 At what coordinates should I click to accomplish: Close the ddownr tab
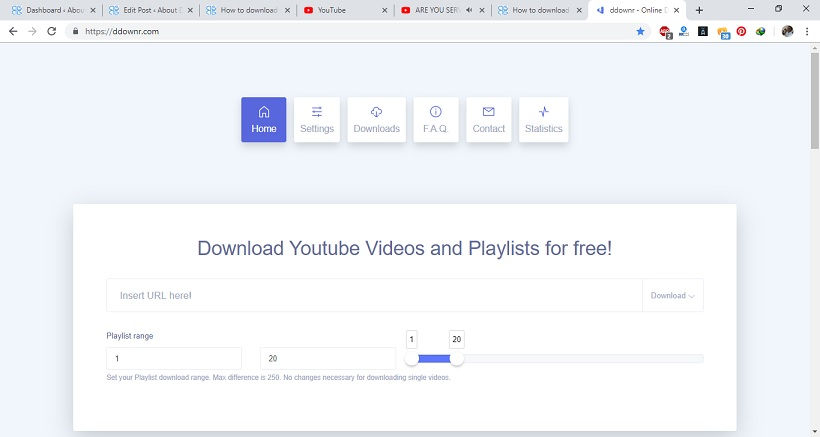point(676,10)
